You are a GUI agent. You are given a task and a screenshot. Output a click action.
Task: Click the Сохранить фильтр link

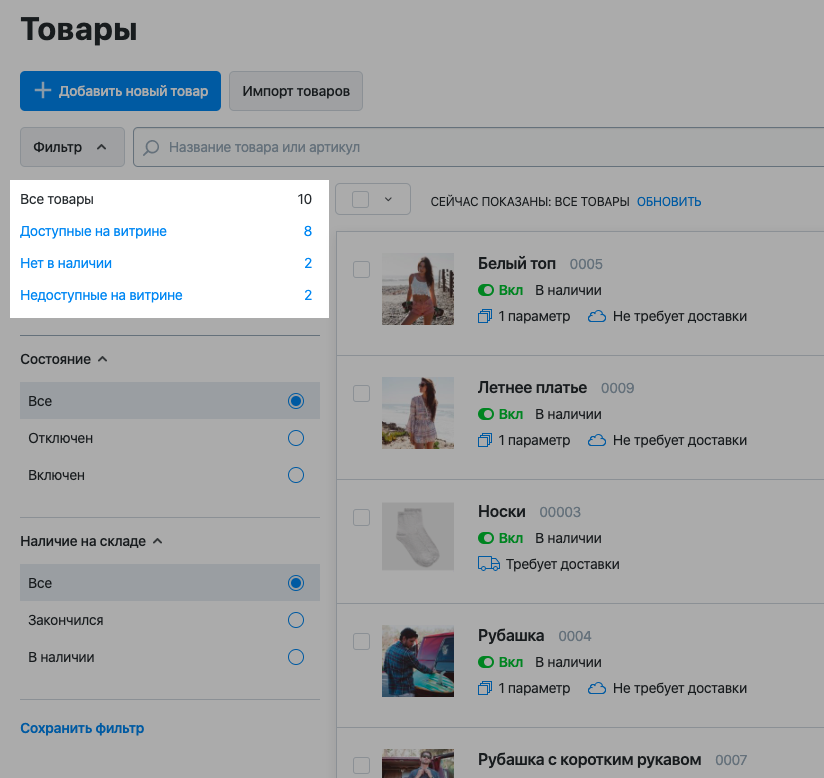click(82, 728)
